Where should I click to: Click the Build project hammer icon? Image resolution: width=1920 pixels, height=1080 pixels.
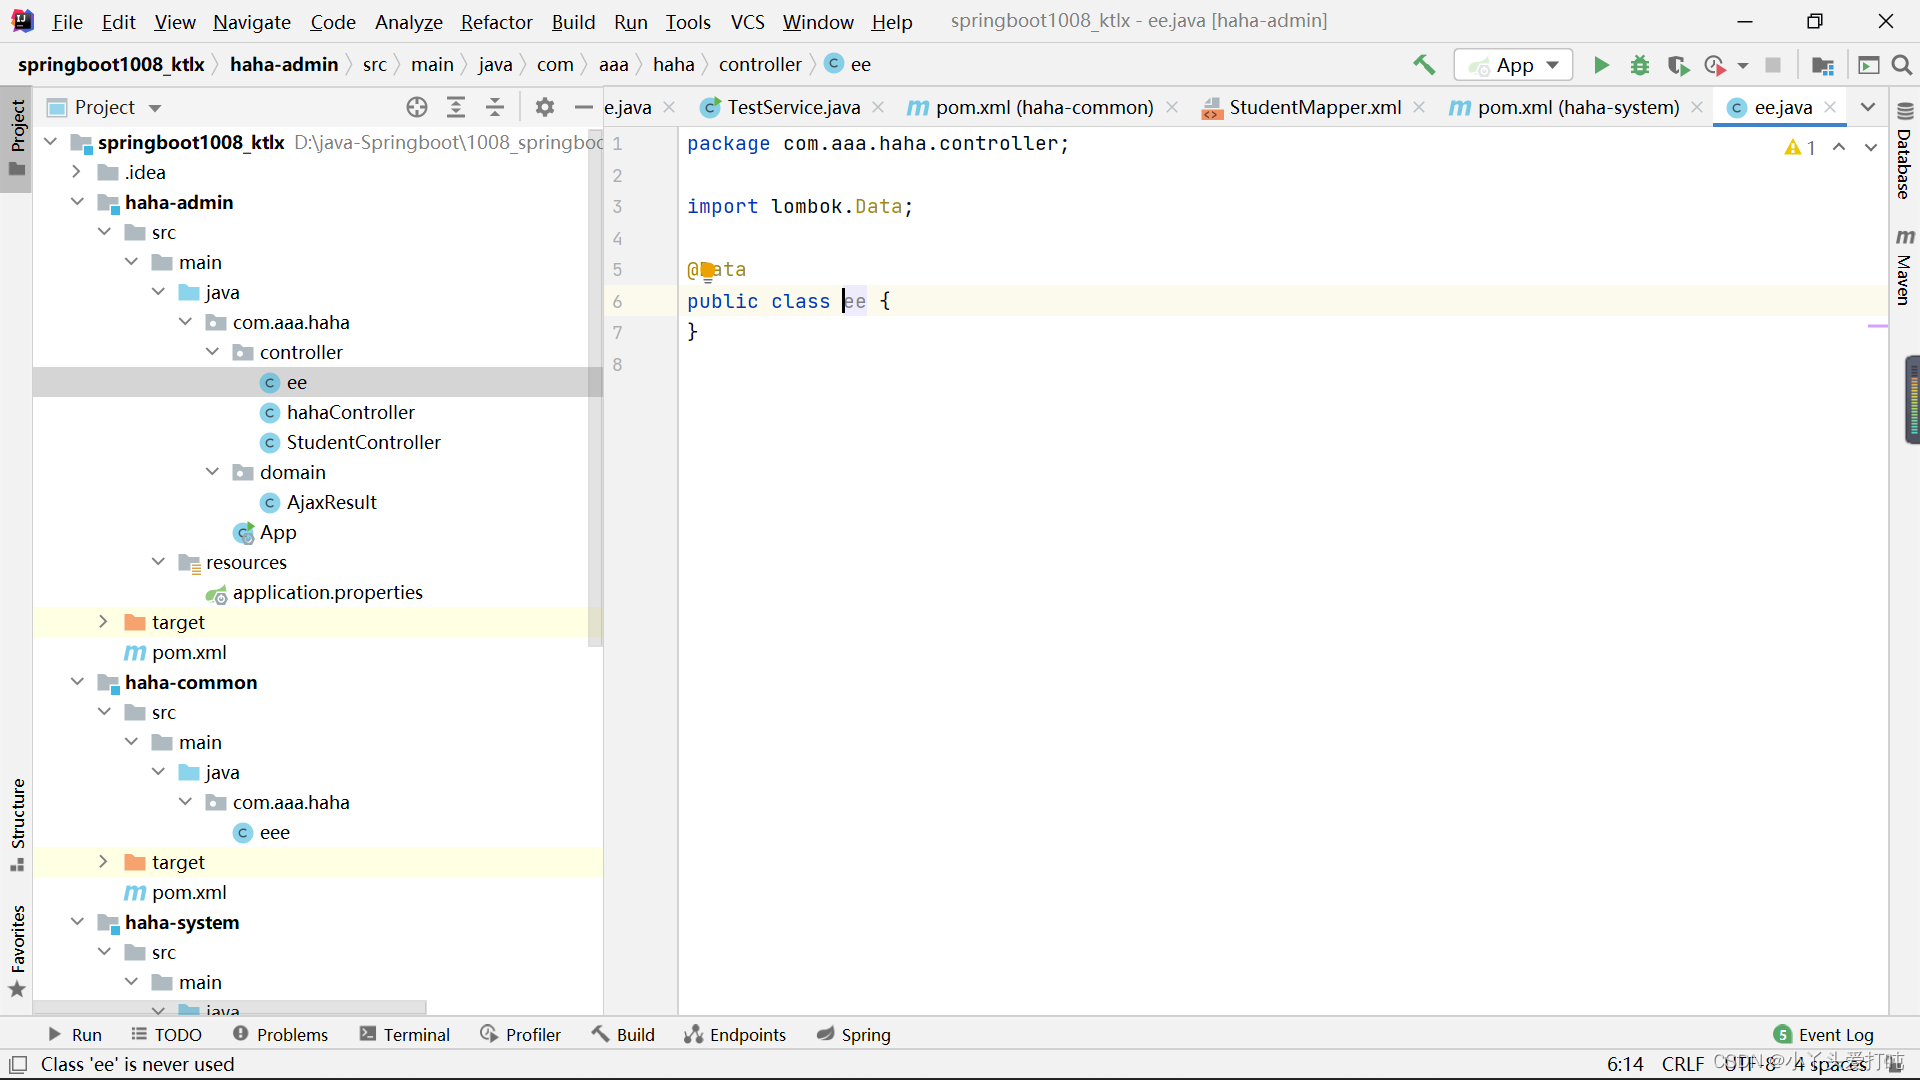1424,65
